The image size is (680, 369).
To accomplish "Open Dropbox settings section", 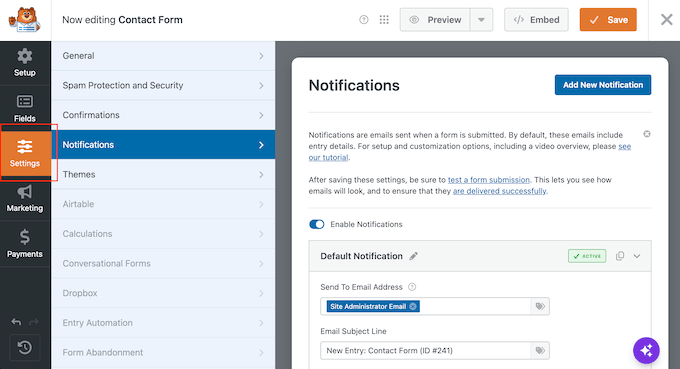I will (163, 293).
